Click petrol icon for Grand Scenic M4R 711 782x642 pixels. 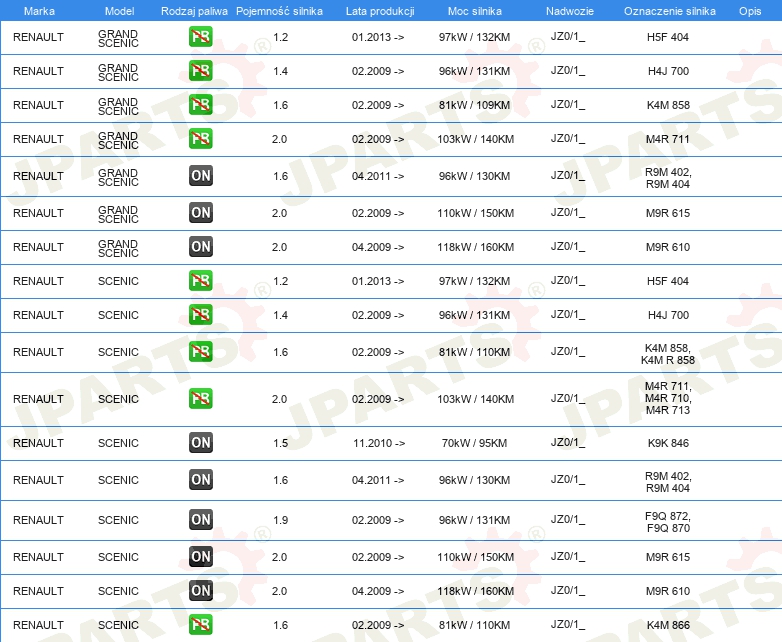[200, 139]
